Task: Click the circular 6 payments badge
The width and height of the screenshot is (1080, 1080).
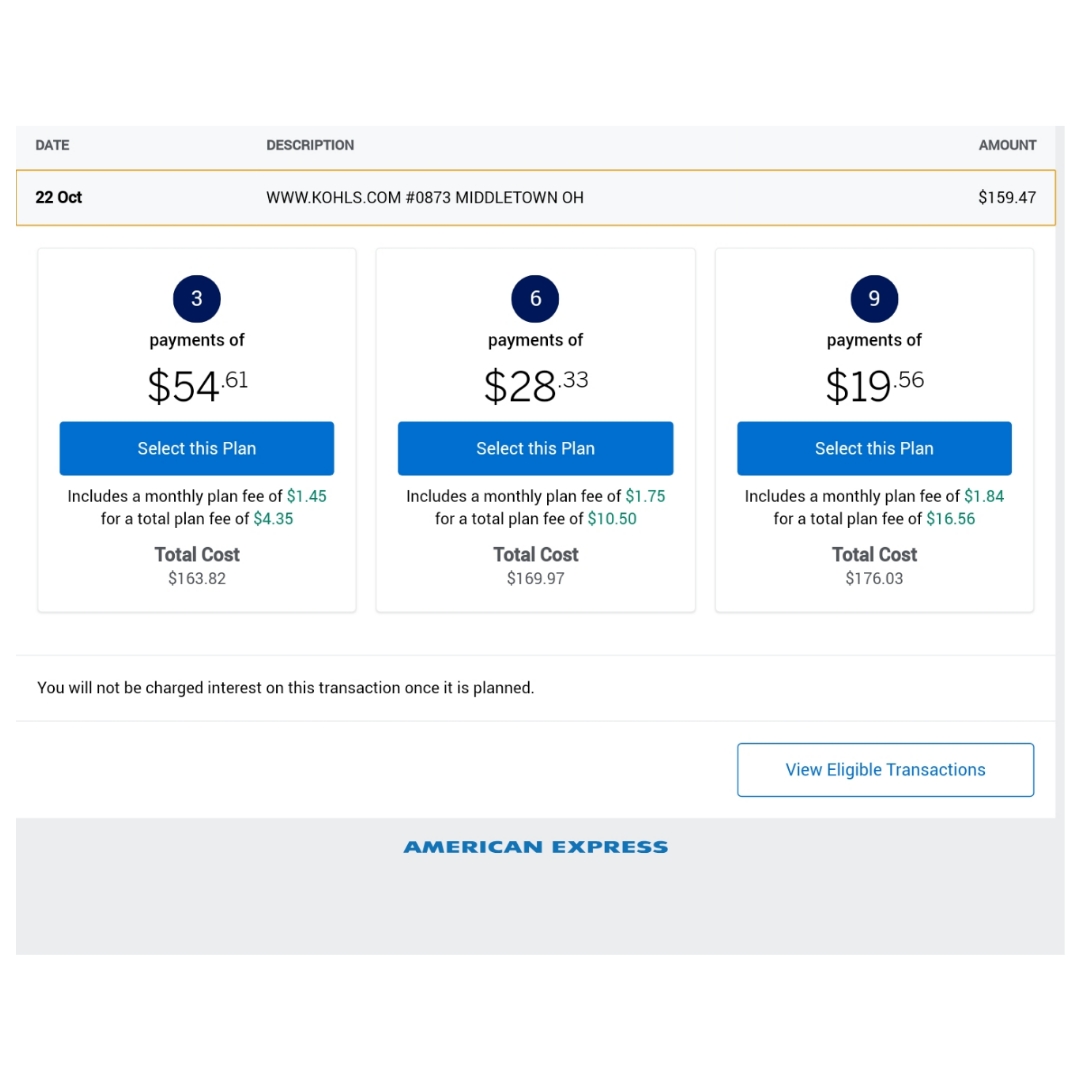Action: point(535,298)
